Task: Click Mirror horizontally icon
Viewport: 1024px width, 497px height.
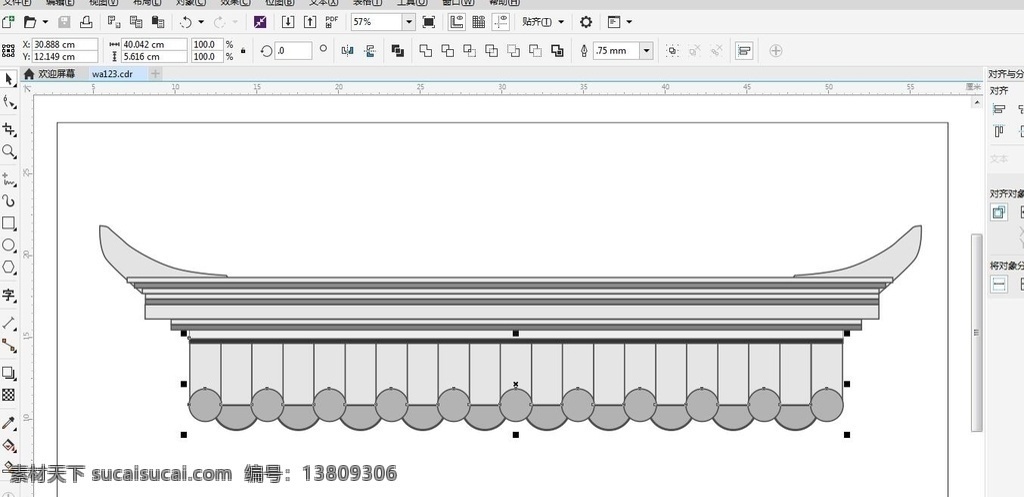Action: coord(347,50)
